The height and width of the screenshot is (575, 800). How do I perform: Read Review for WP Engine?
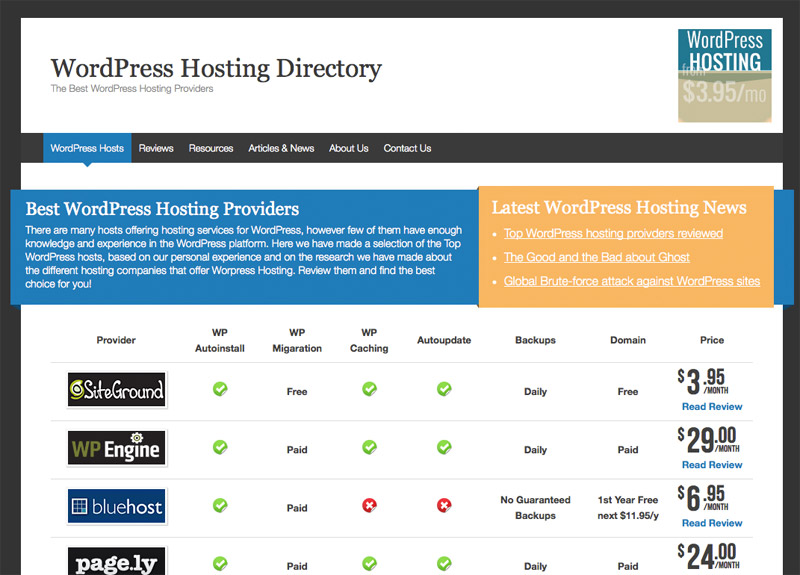(712, 465)
